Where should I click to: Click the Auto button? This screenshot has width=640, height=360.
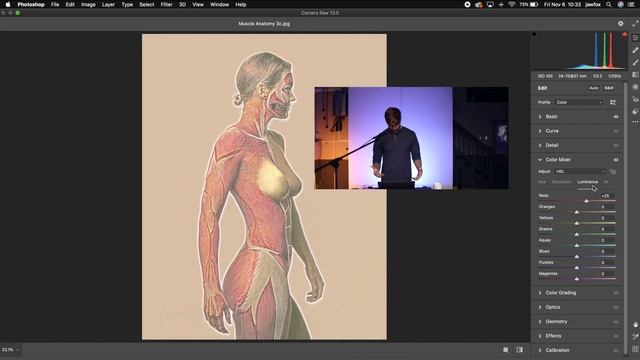tap(594, 88)
